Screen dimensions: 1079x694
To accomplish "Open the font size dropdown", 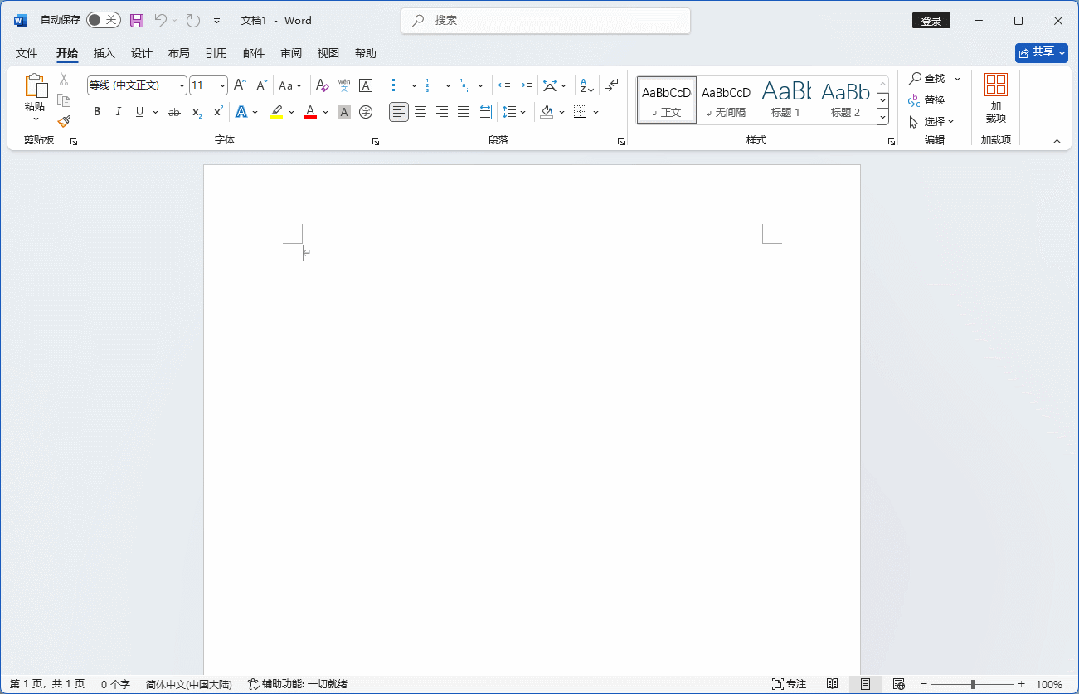I will 223,86.
